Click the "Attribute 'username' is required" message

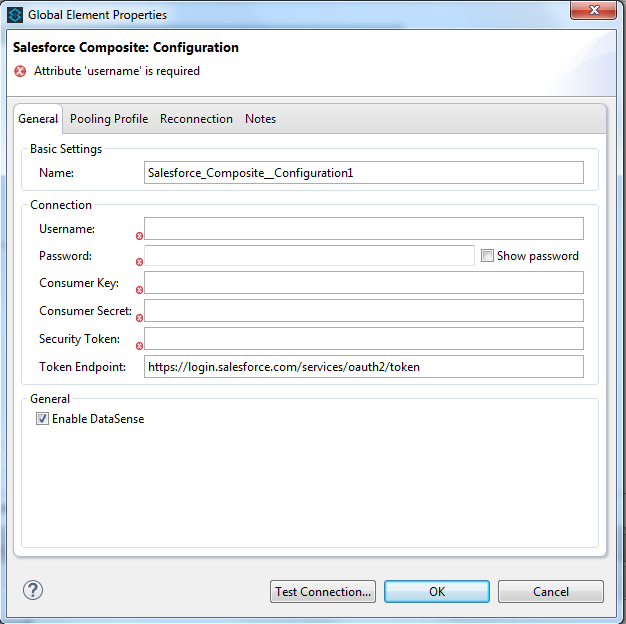point(117,71)
